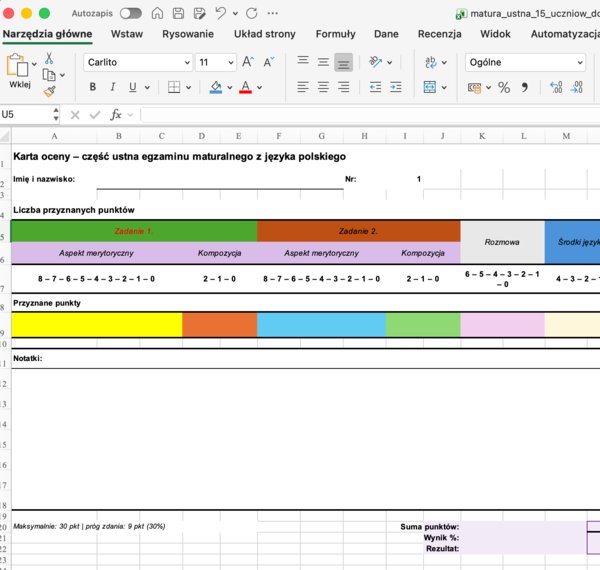600x570 pixels.
Task: Click the Cut scissors icon
Action: [x=49, y=59]
